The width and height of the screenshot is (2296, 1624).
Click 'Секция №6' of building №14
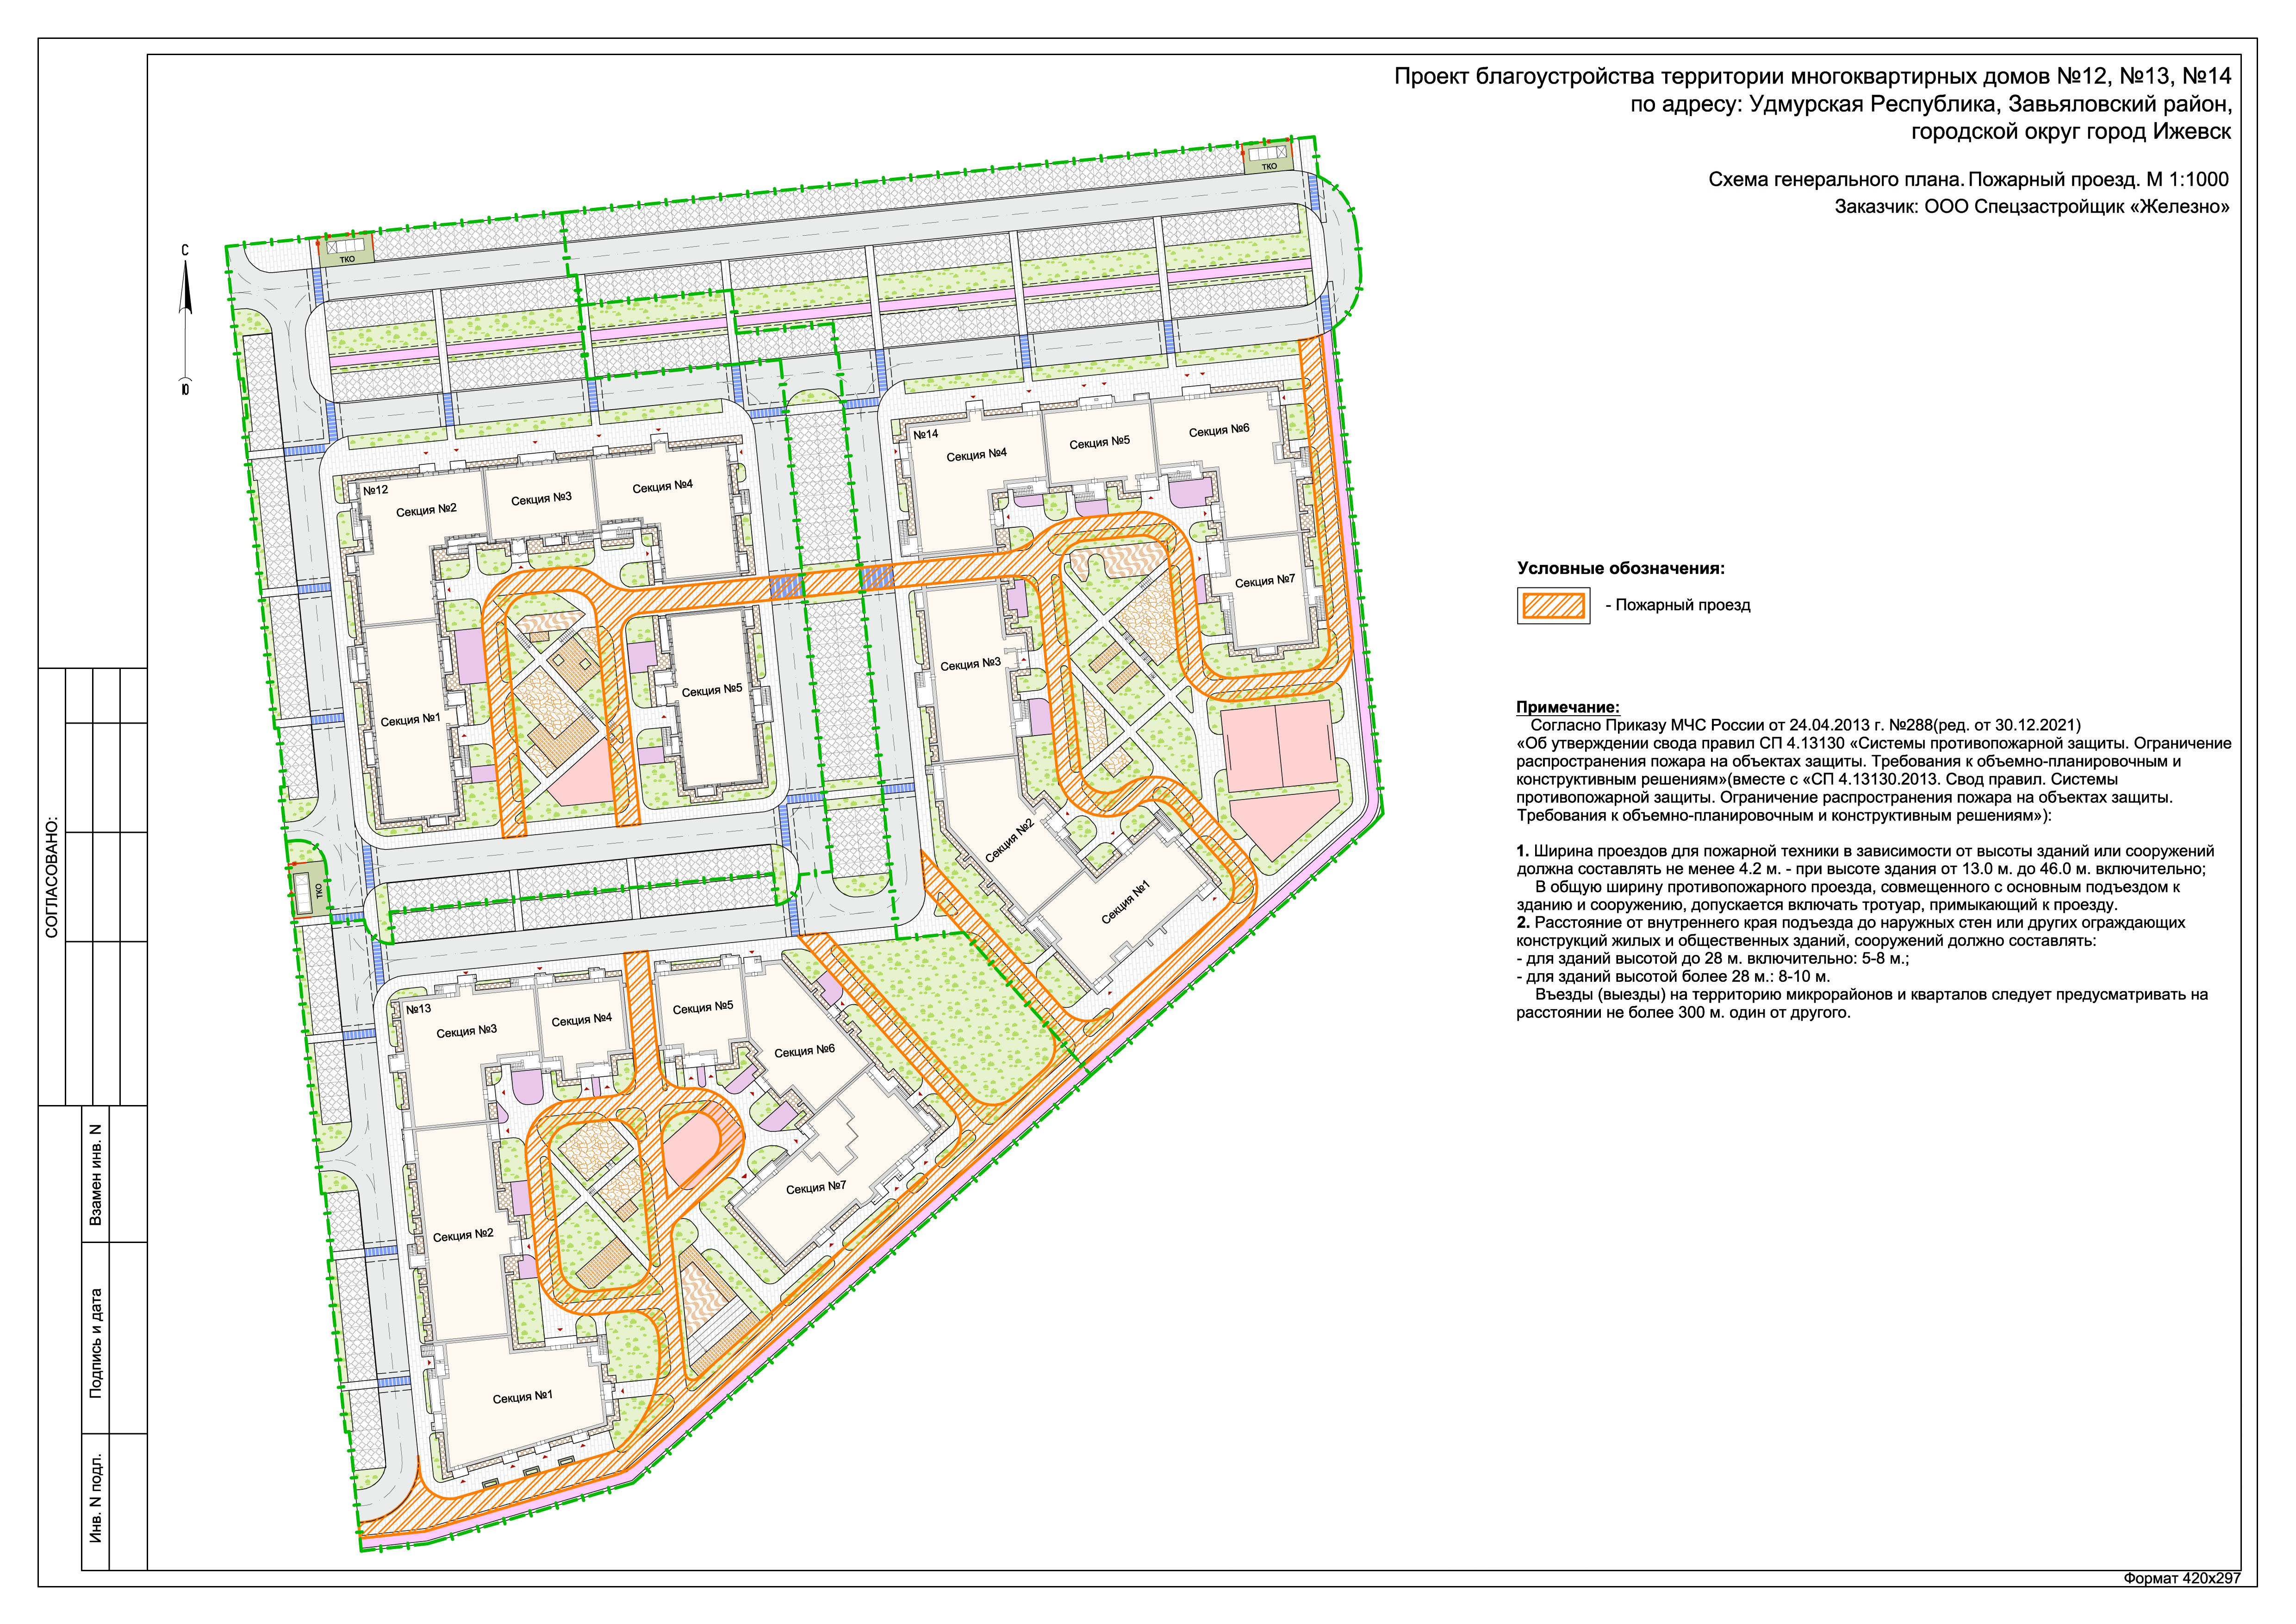click(1219, 430)
